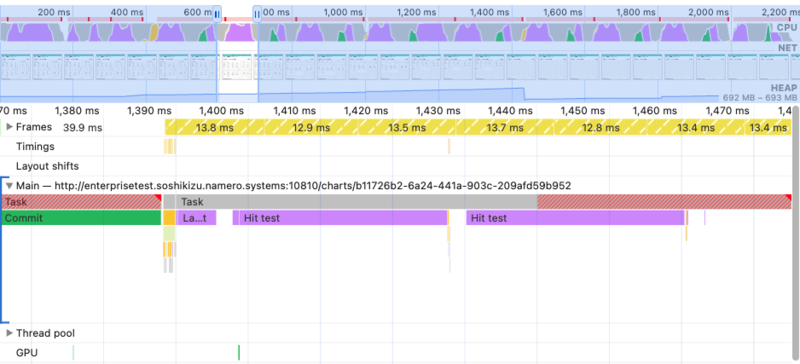Image resolution: width=800 pixels, height=364 pixels.
Task: Select the 13.5 ms frame
Action: 407,128
